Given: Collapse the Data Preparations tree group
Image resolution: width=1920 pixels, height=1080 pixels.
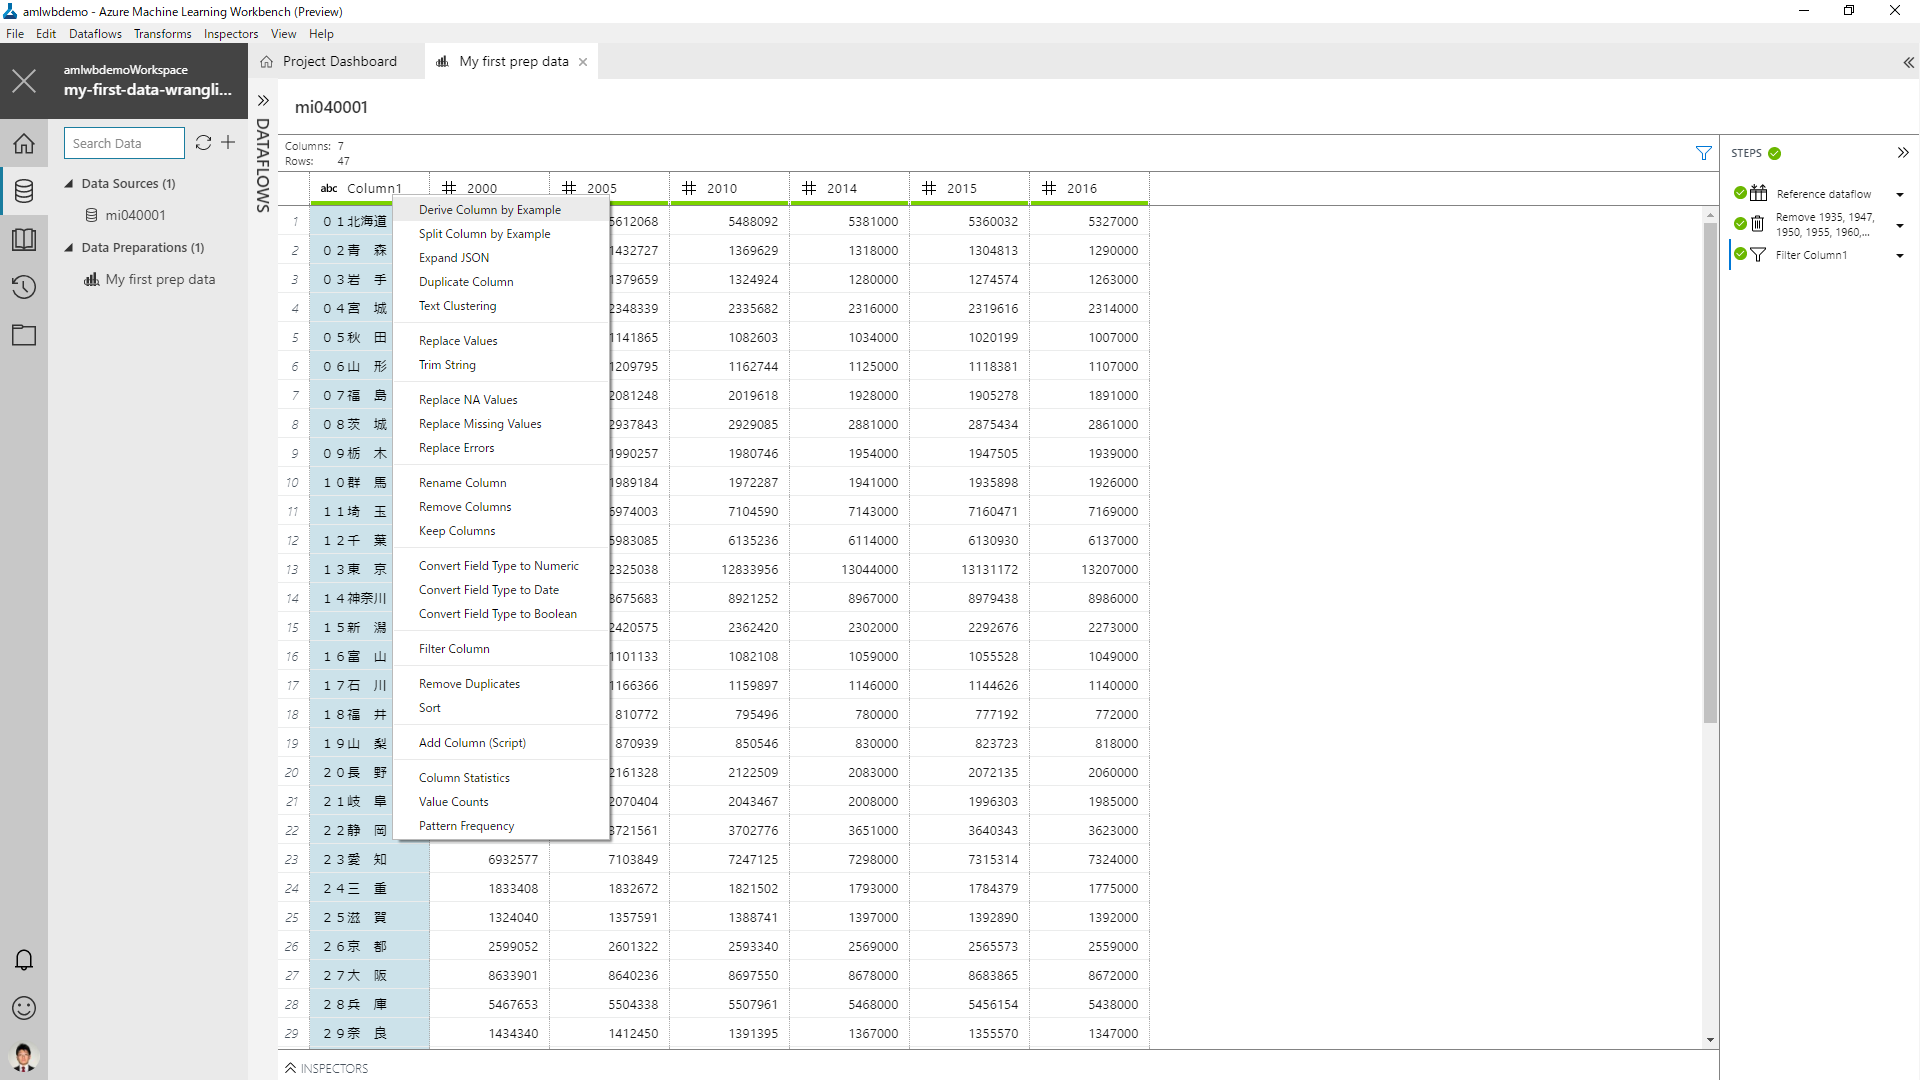Looking at the screenshot, I should (x=69, y=248).
